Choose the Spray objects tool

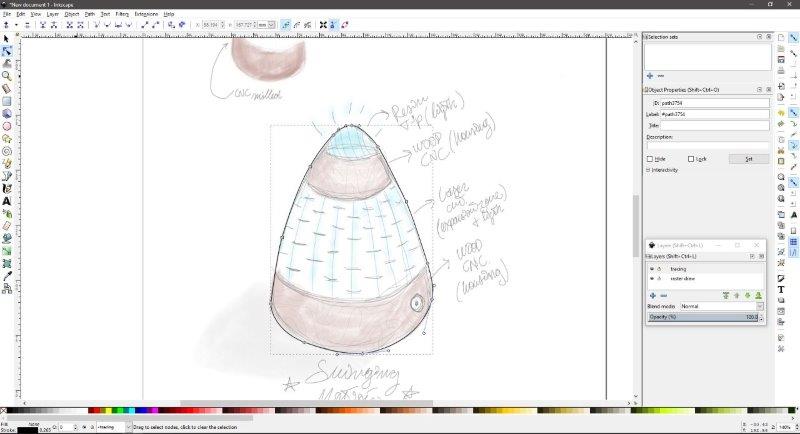pos(7,214)
